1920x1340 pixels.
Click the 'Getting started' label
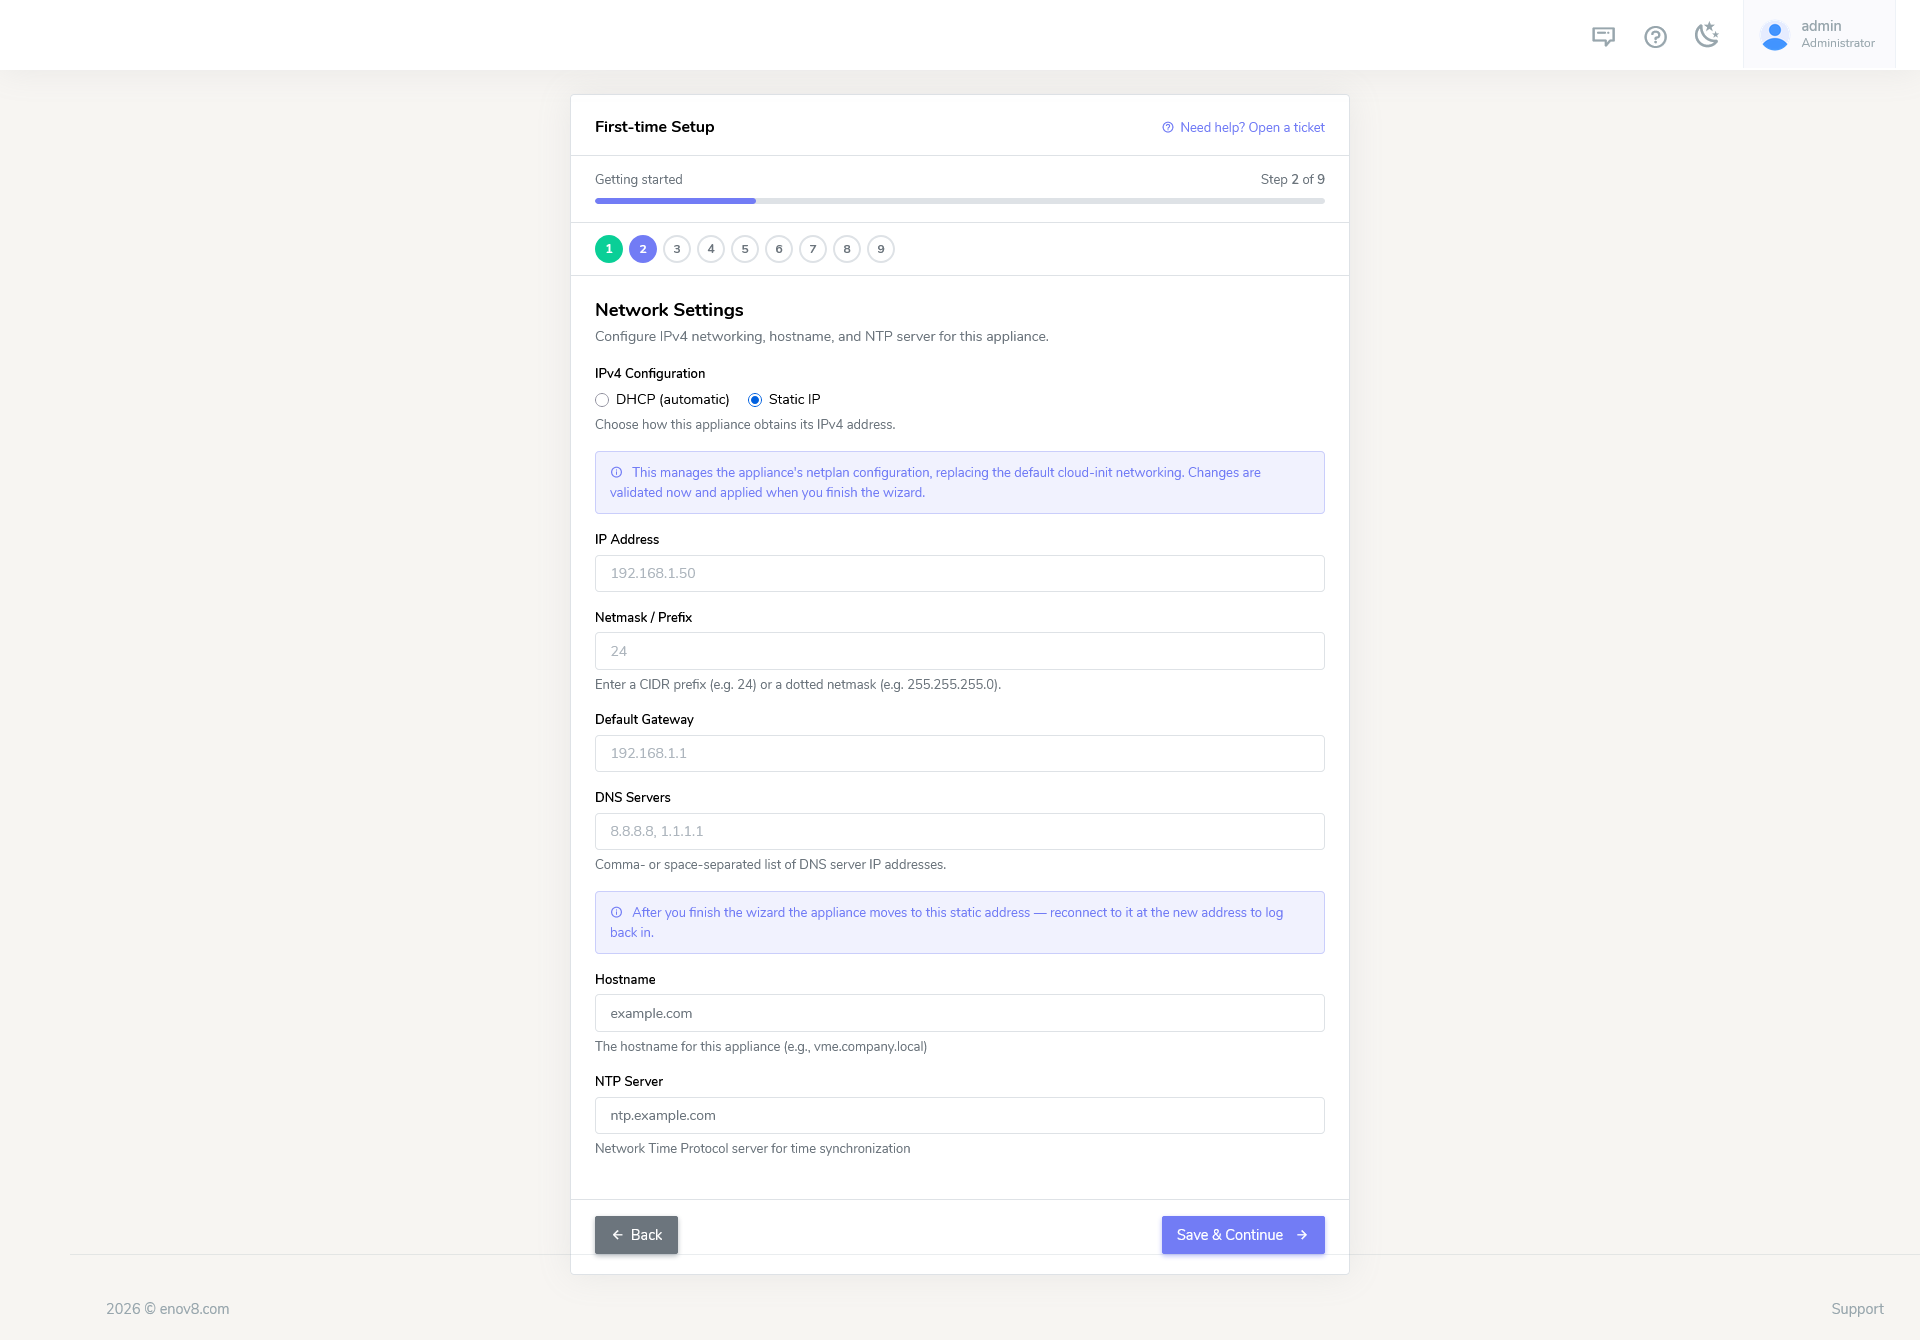pyautogui.click(x=639, y=179)
